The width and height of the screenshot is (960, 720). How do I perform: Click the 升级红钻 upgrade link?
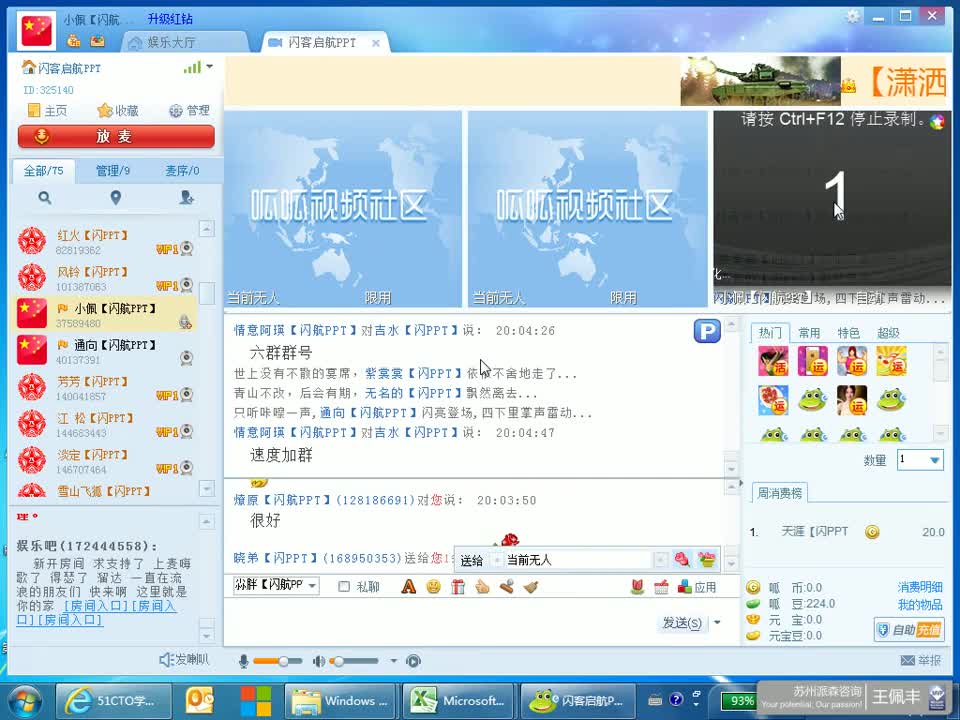point(170,19)
